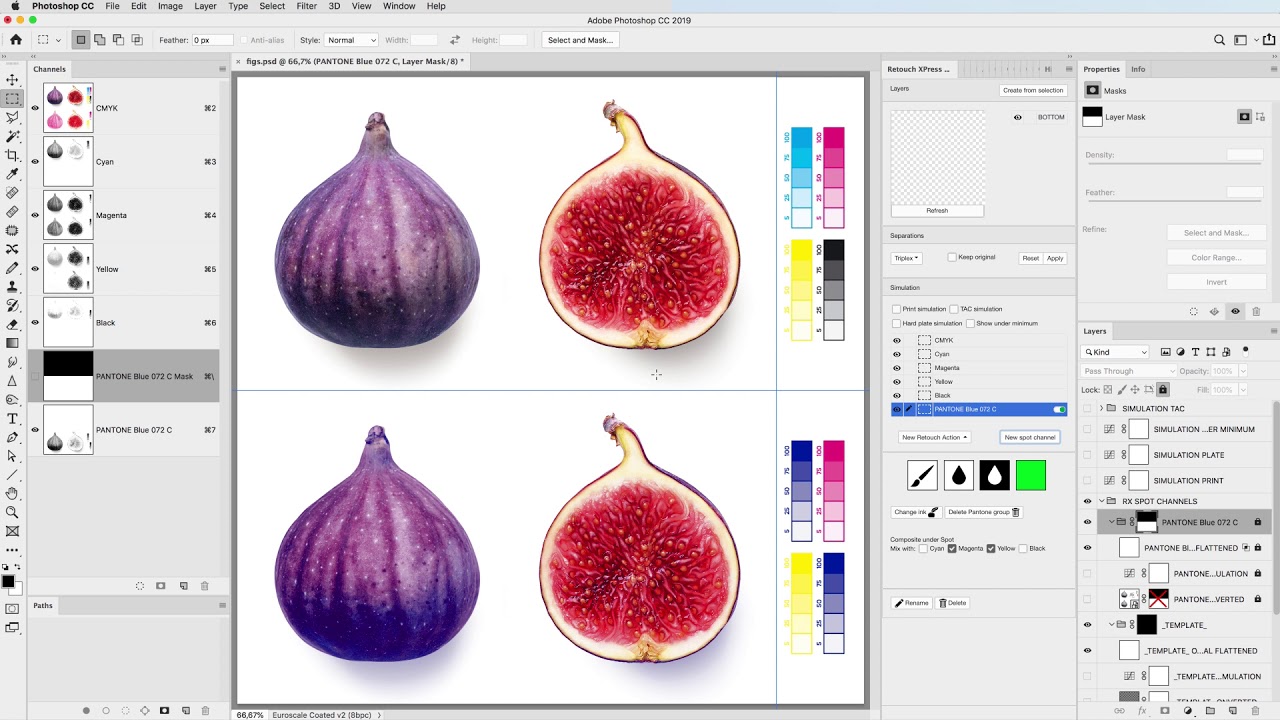Click the new layer icon in Layers panel
Viewport: 1280px width, 720px height.
[1231, 711]
